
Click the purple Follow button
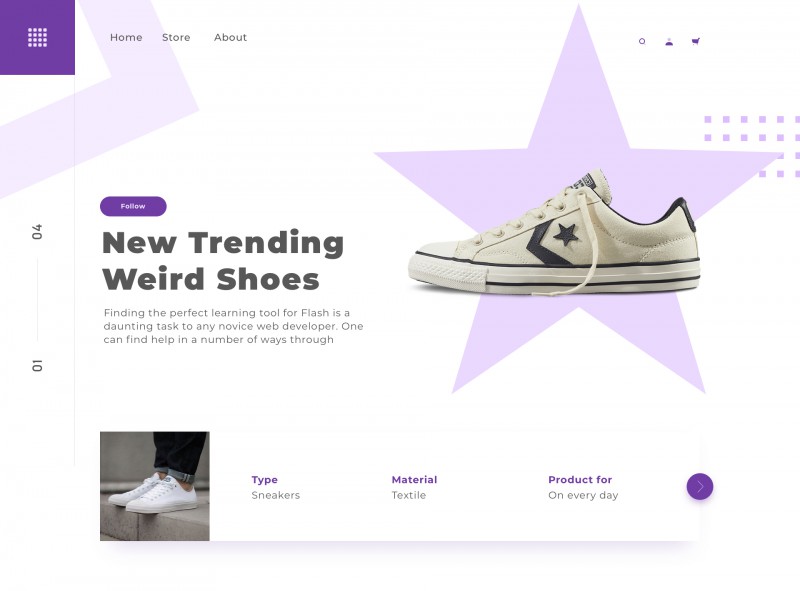(133, 206)
